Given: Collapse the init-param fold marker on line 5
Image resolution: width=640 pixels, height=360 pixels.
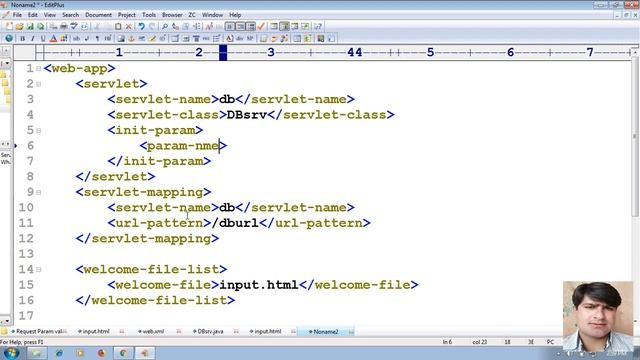Looking at the screenshot, I should [38, 131].
